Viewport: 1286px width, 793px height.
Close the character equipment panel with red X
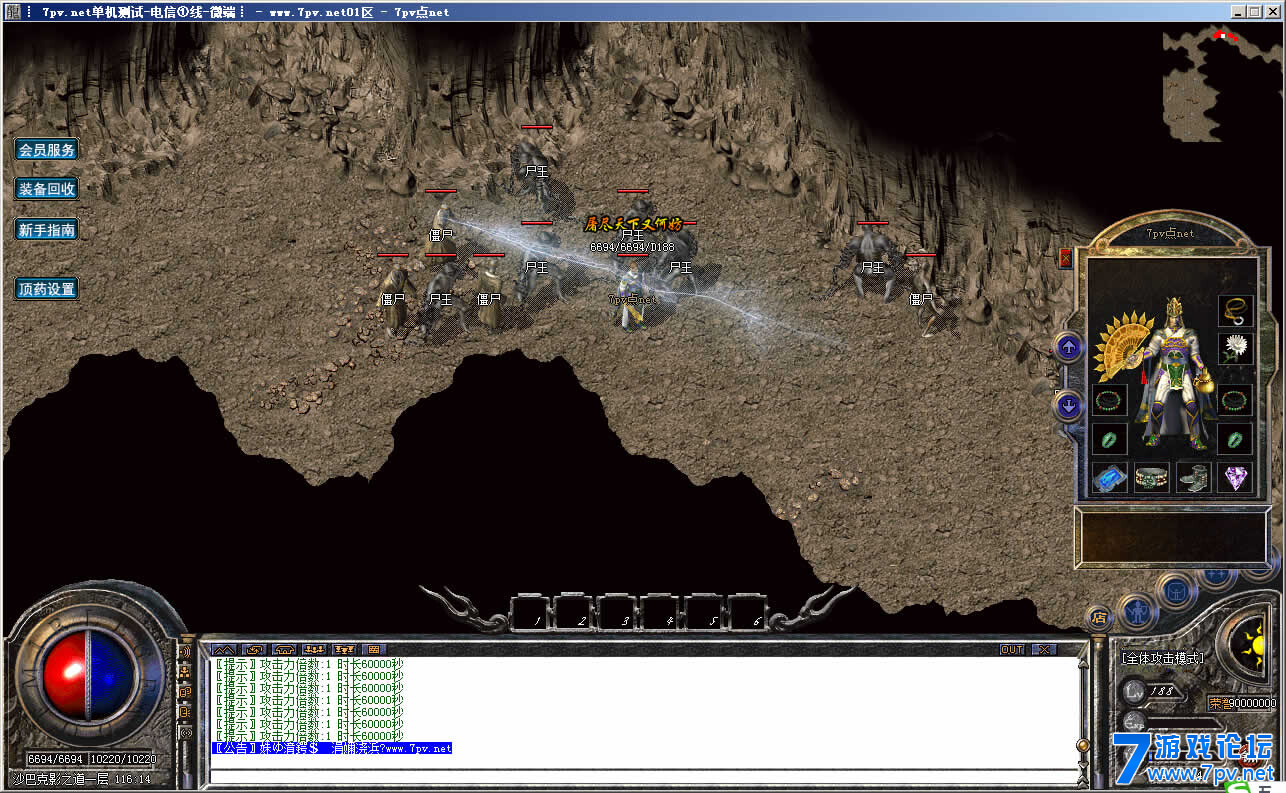(1065, 258)
